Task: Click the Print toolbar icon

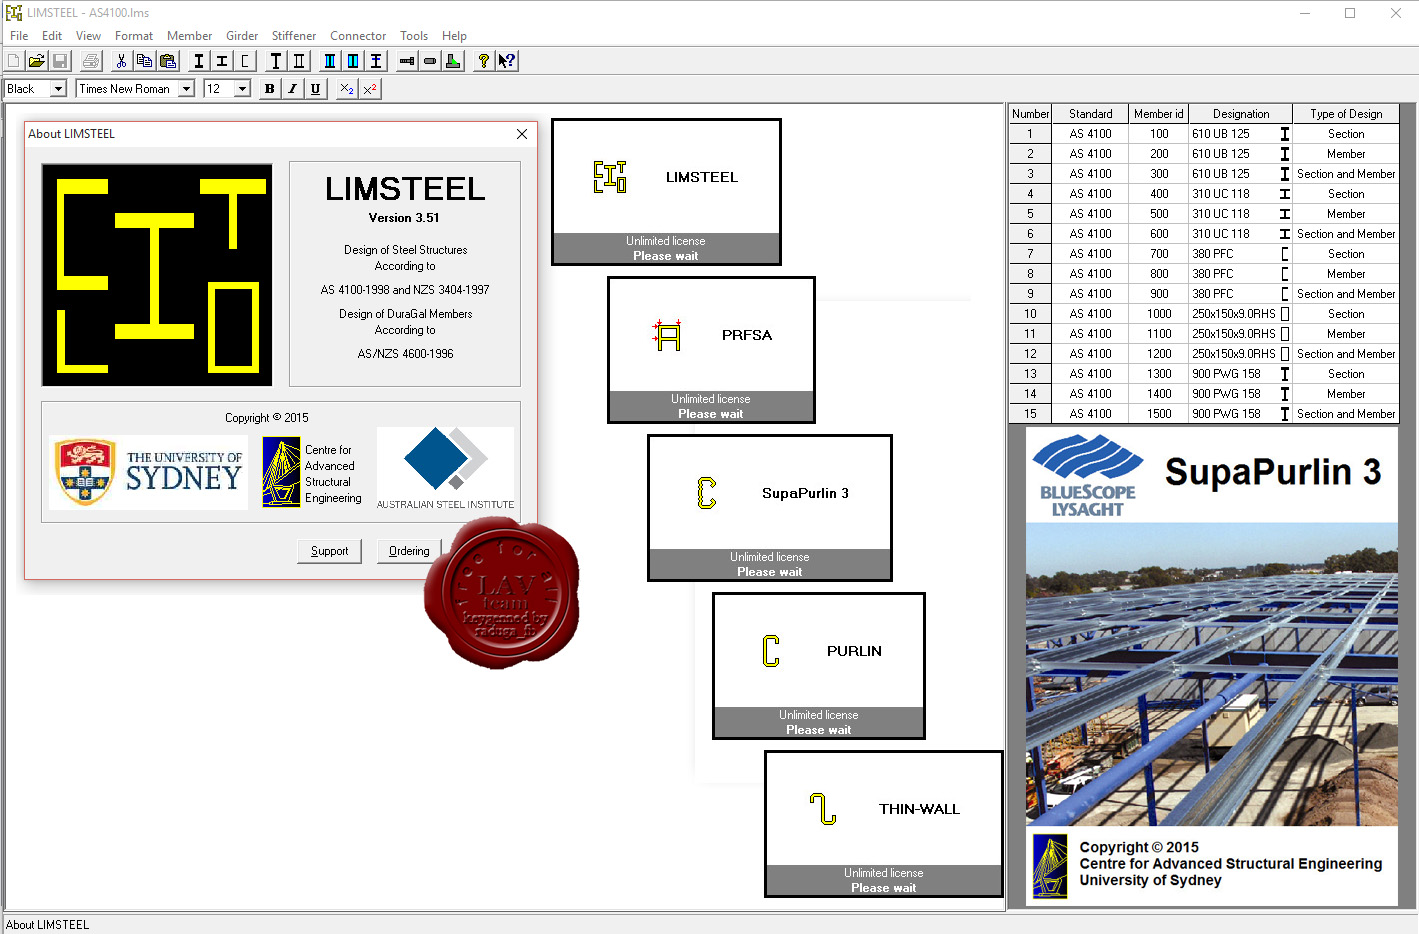Action: (x=91, y=61)
